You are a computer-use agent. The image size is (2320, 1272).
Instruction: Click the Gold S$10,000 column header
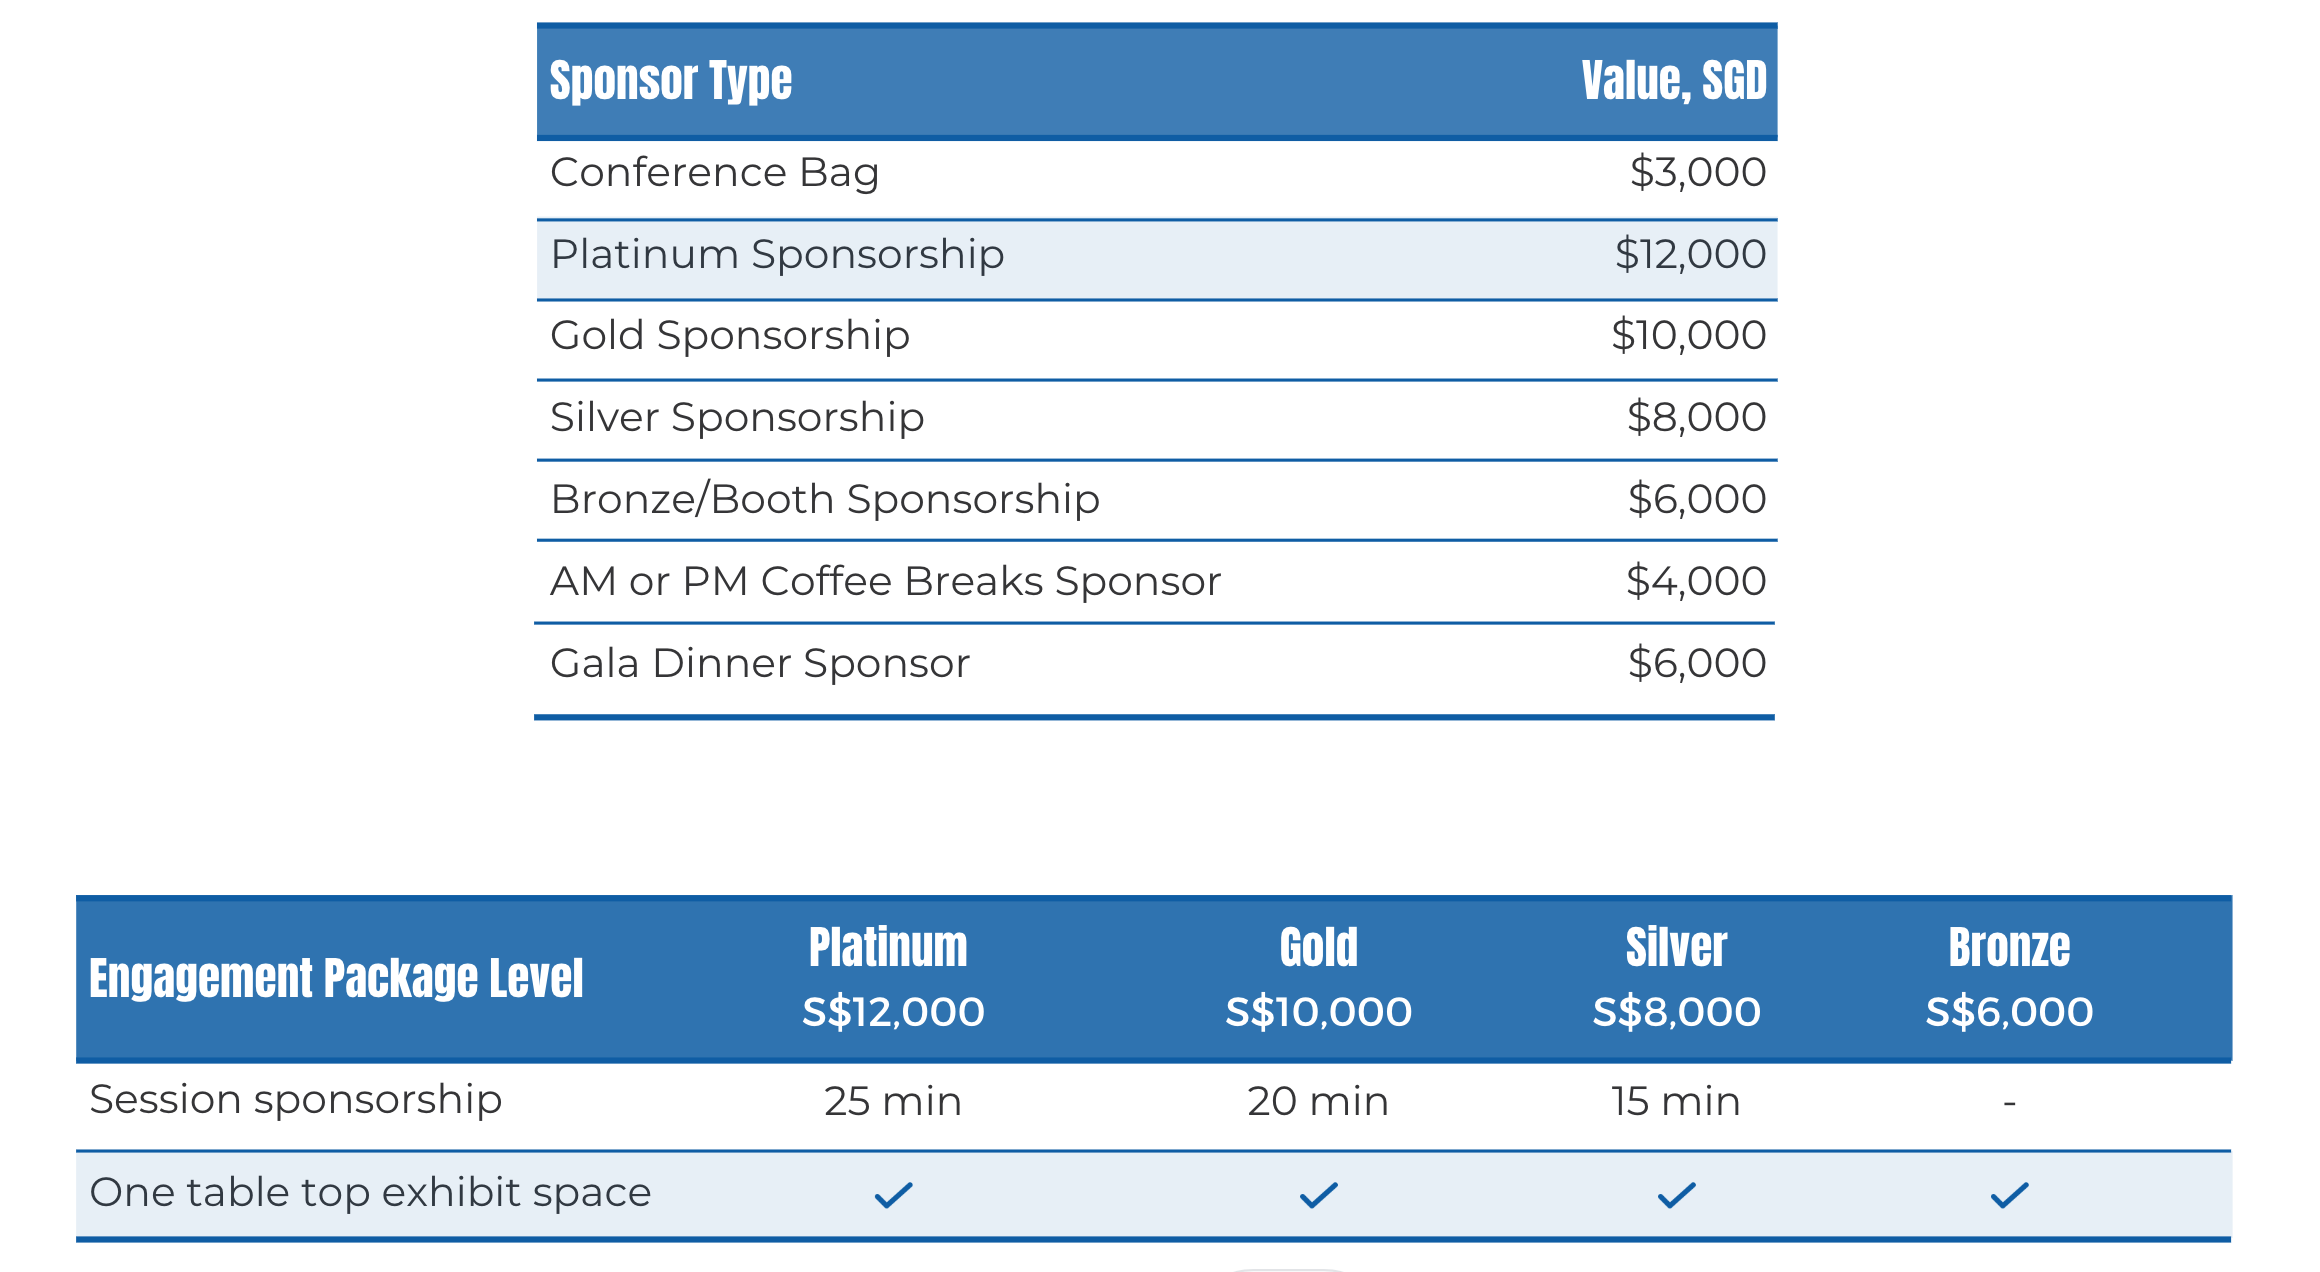[x=1318, y=977]
